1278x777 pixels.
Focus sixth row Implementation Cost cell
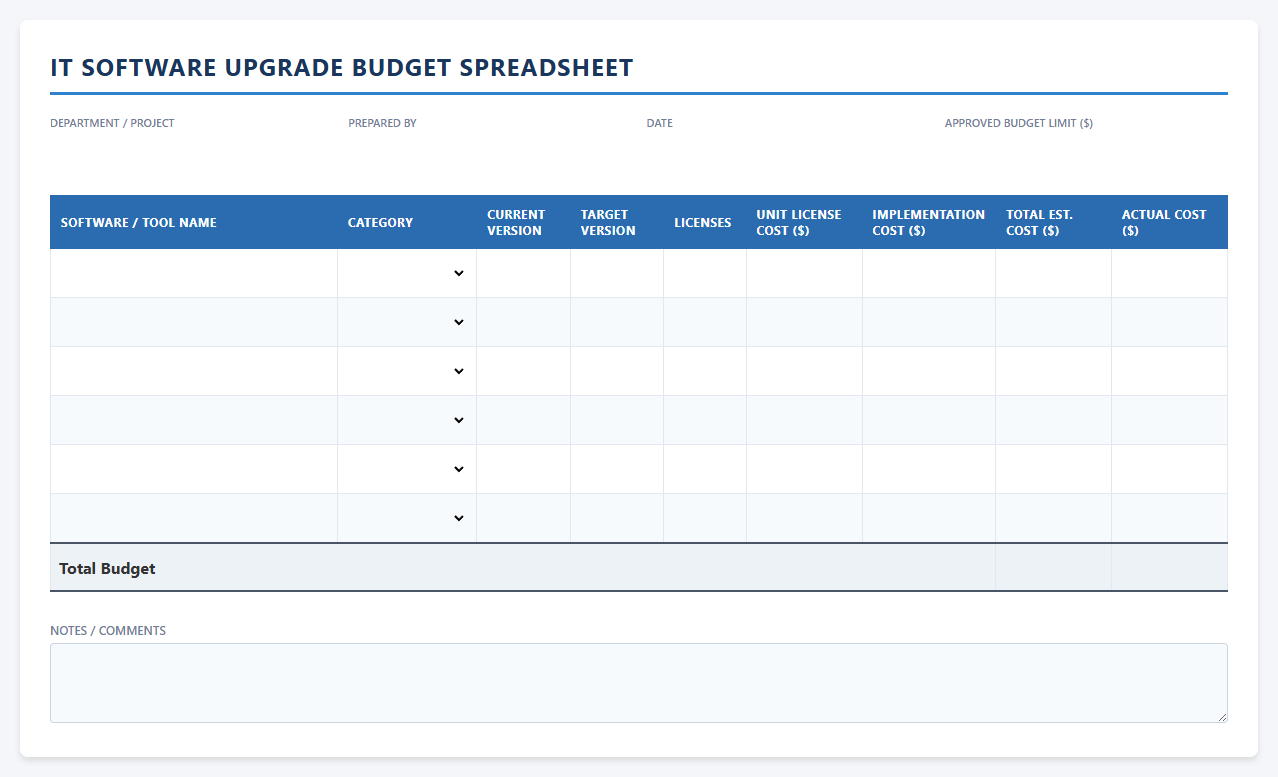929,518
